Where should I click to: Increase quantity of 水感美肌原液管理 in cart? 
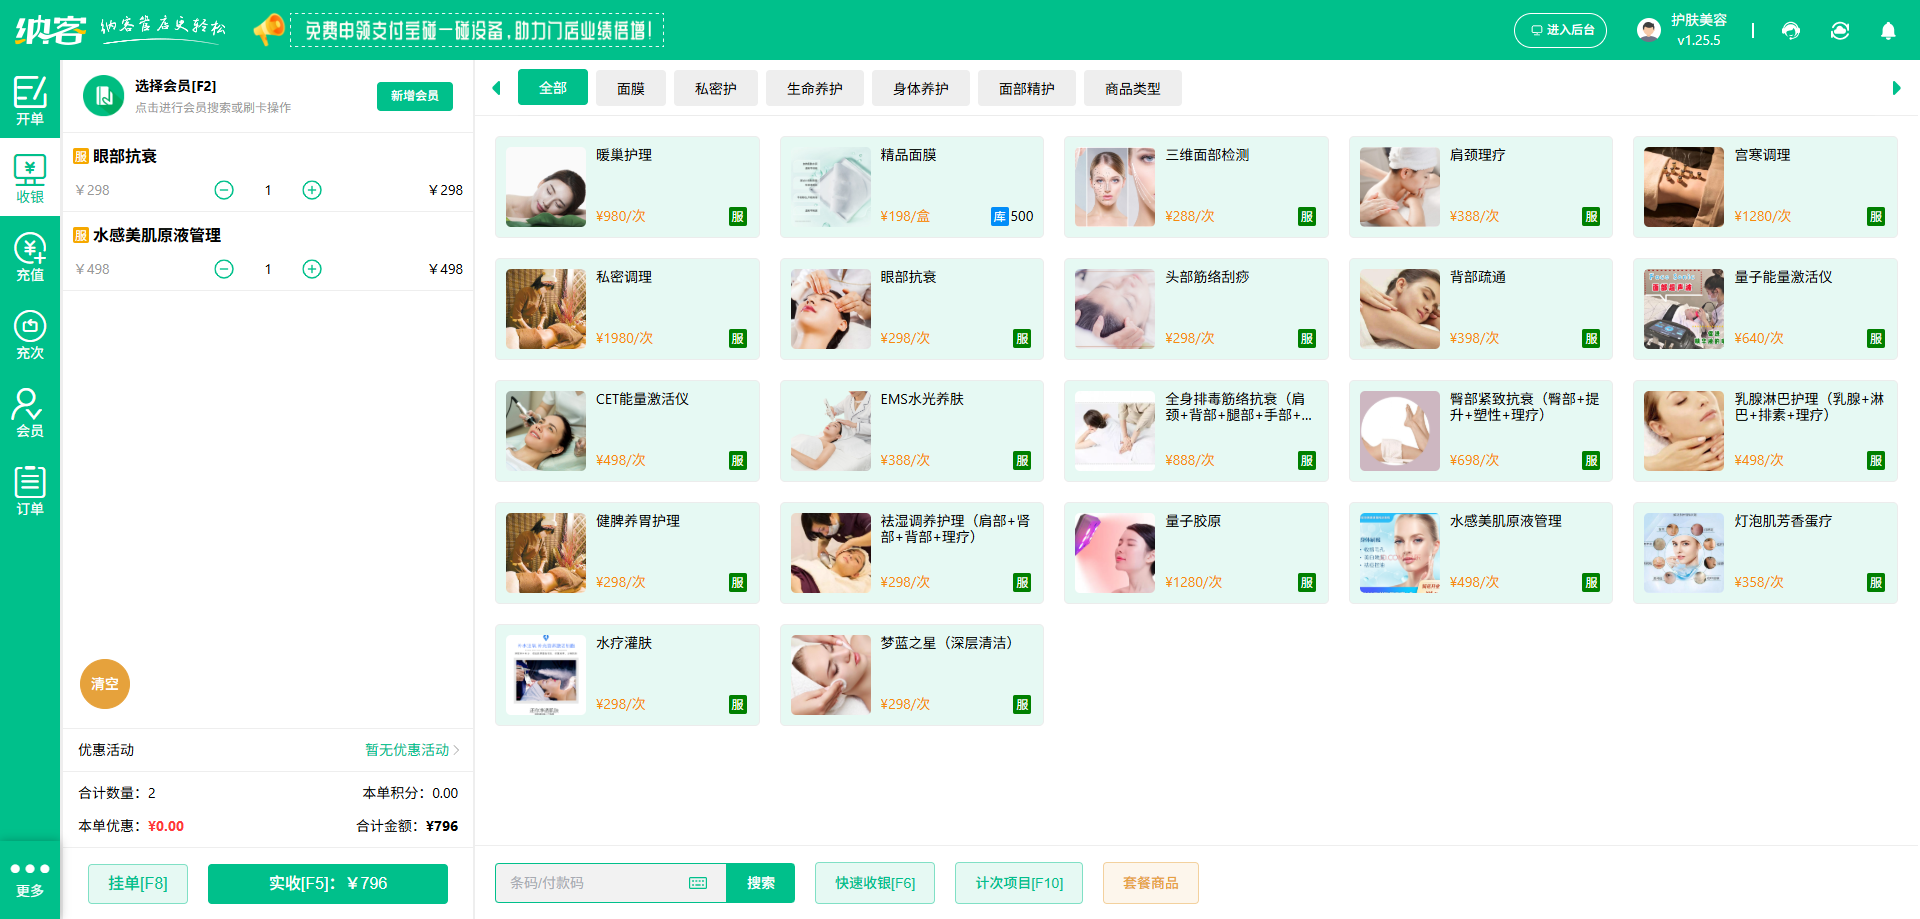pos(312,269)
